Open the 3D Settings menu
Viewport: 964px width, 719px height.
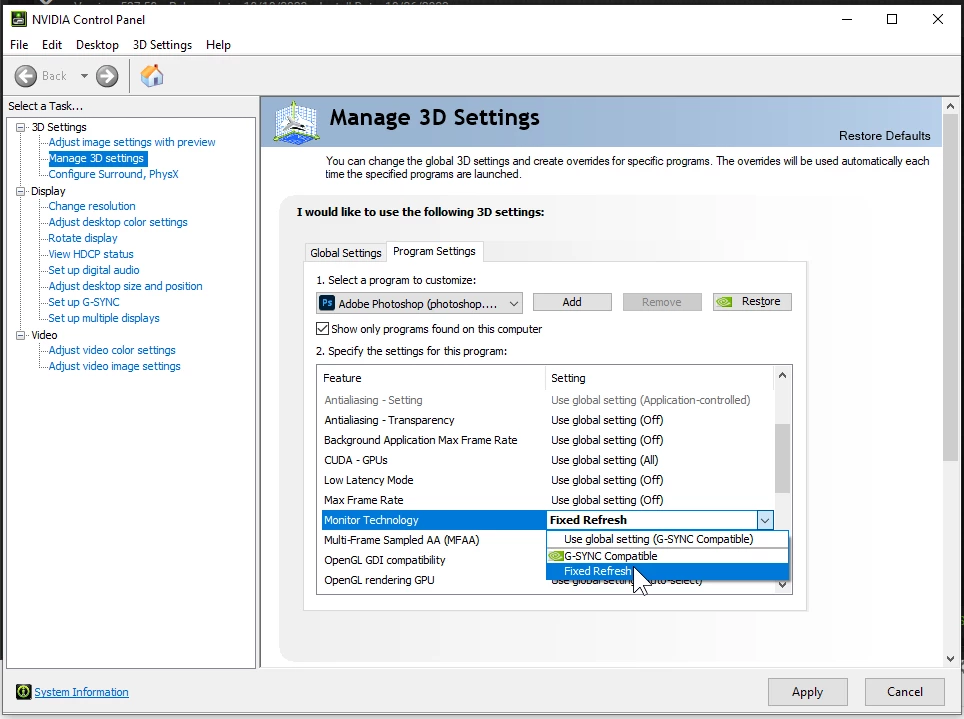pos(162,45)
